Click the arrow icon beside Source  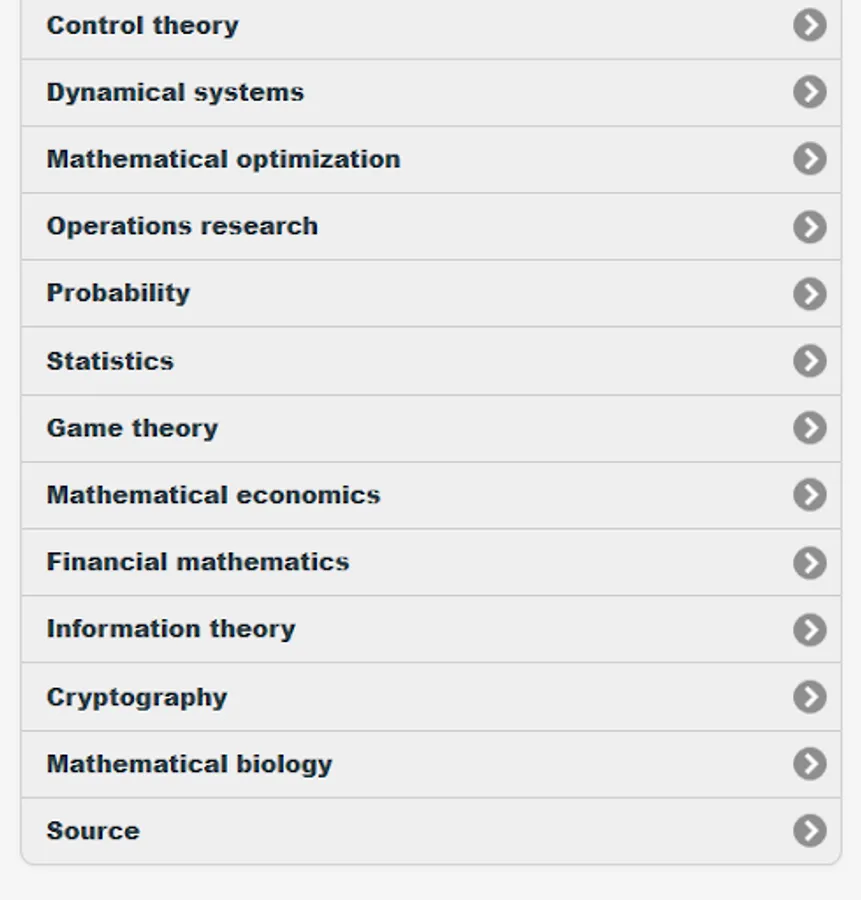tap(810, 831)
